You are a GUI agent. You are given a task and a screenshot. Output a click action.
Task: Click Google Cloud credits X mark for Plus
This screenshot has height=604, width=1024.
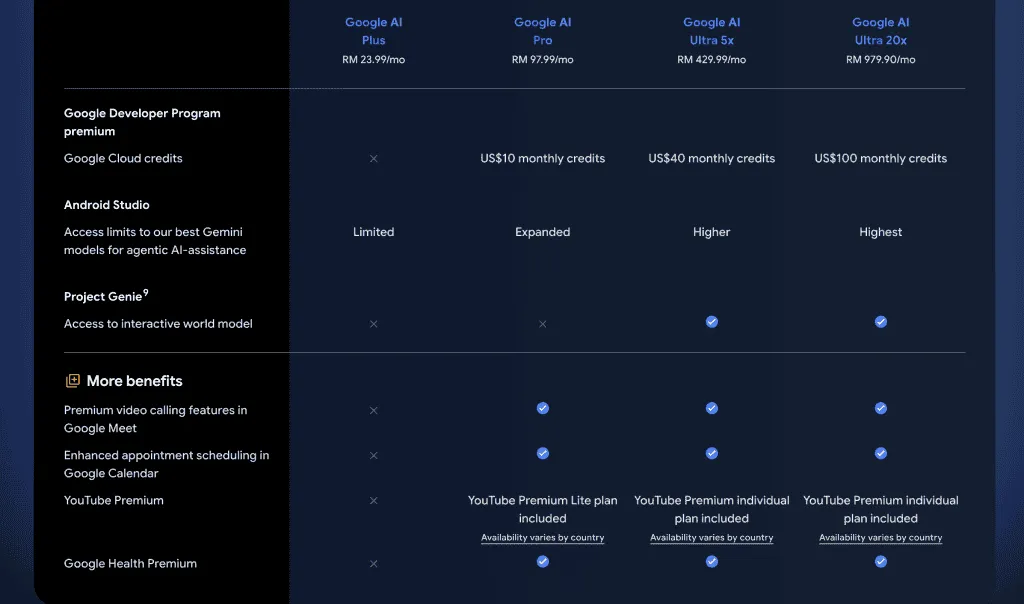pyautogui.click(x=374, y=159)
